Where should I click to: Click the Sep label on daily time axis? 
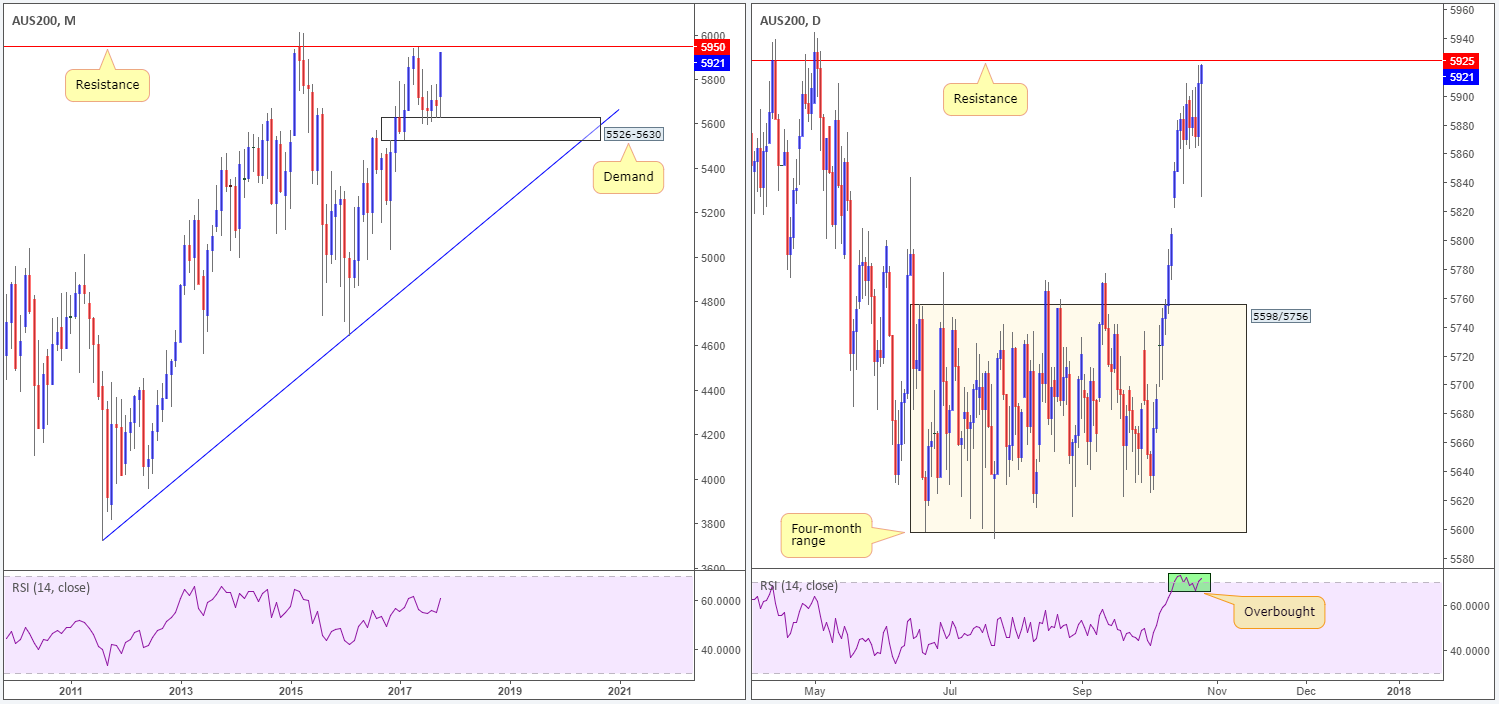tap(1082, 690)
